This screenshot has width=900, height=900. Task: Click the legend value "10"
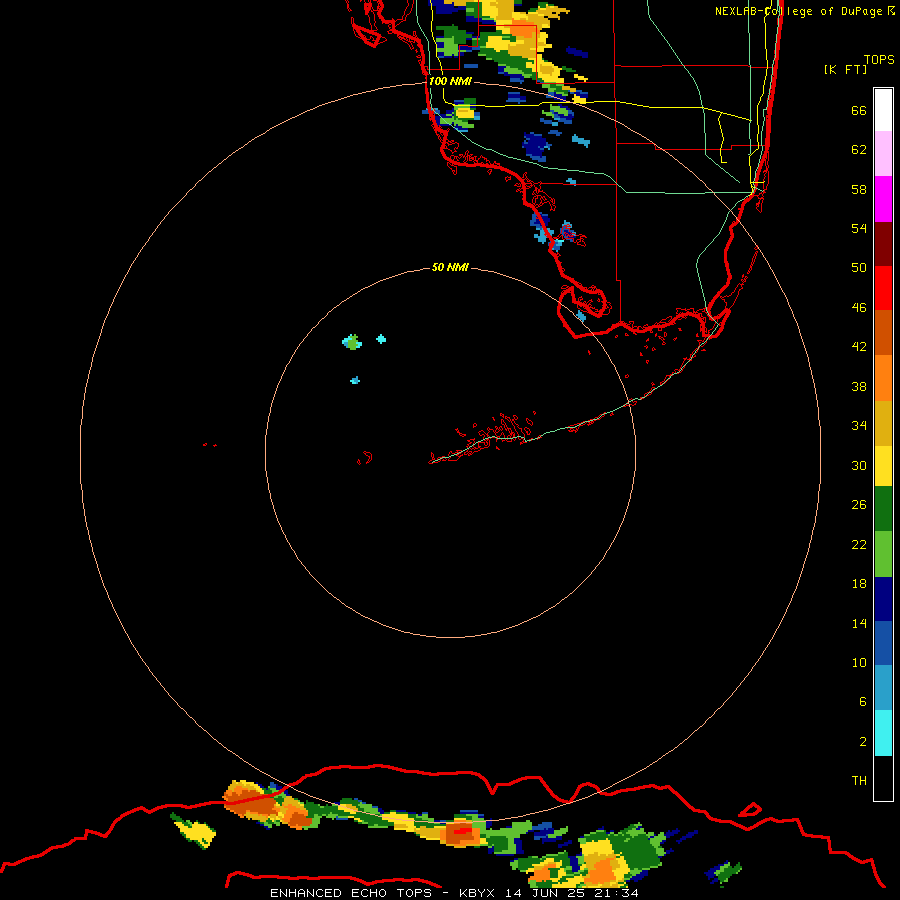(859, 663)
